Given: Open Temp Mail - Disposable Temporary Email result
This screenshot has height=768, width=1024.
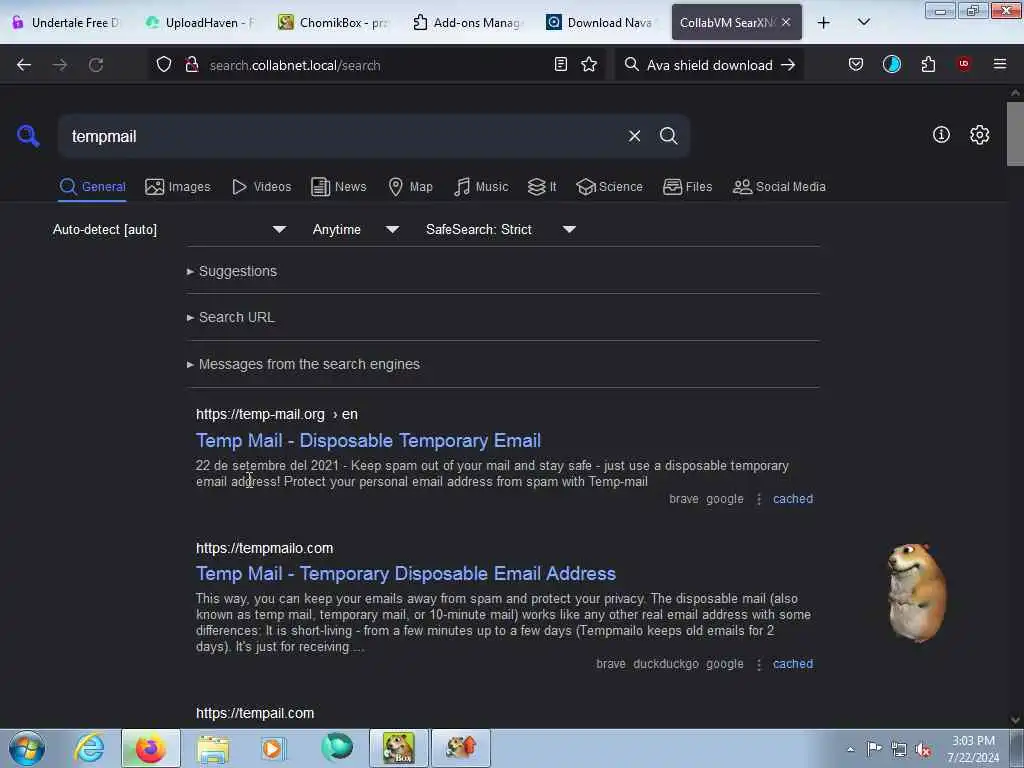Looking at the screenshot, I should 368,440.
